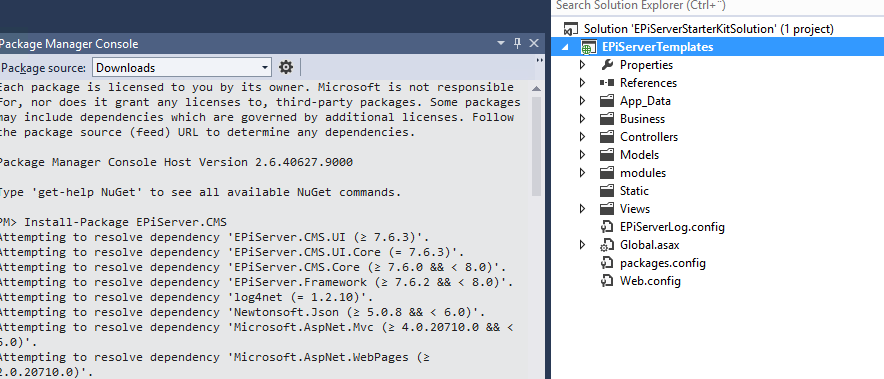
Task: Expand the Models folder arrow
Action: click(x=583, y=155)
